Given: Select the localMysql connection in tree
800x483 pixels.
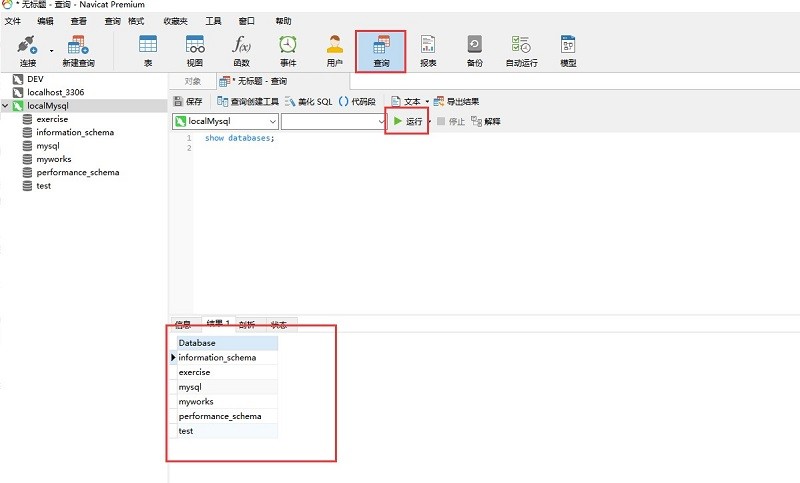Looking at the screenshot, I should [x=47, y=106].
